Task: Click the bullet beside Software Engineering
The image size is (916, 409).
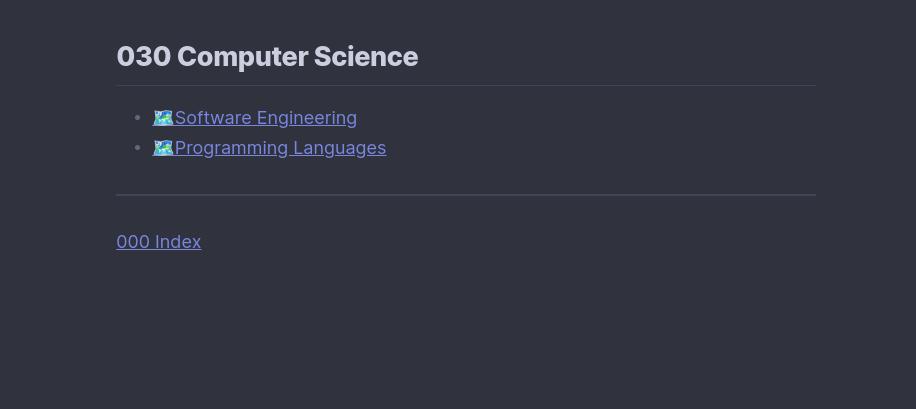Action: point(137,118)
